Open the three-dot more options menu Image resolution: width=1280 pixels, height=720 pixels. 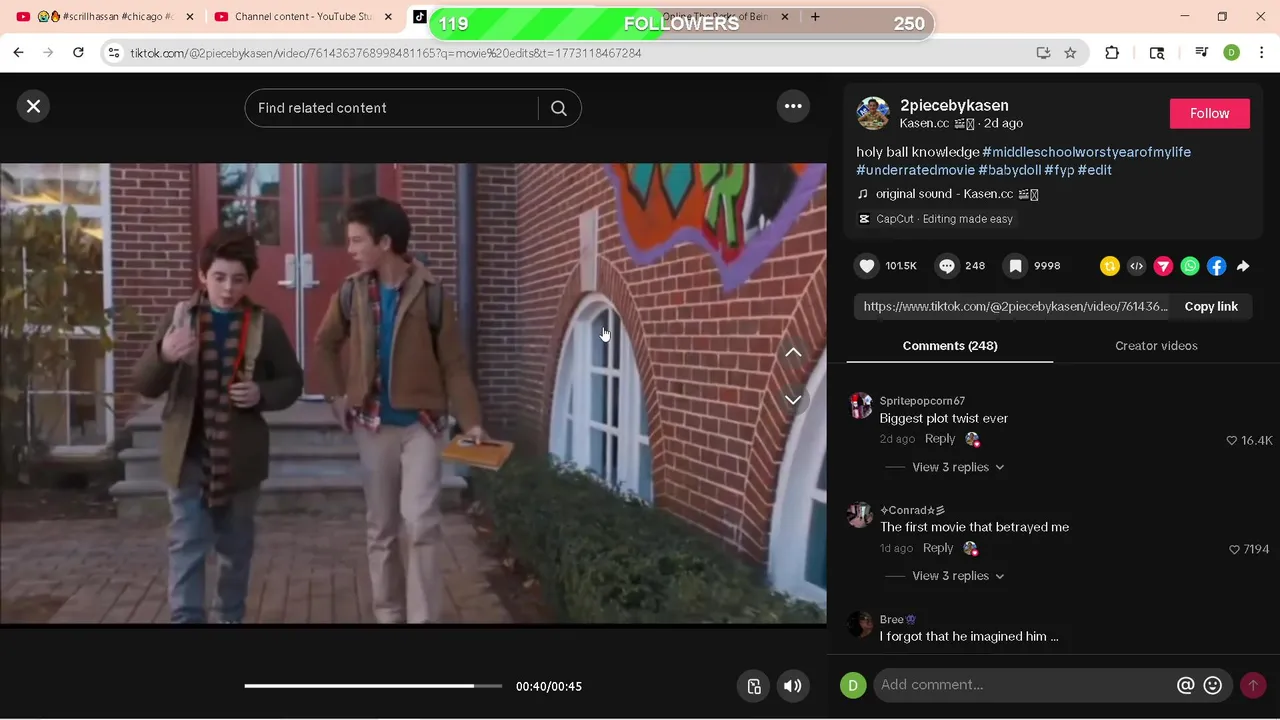(x=793, y=106)
